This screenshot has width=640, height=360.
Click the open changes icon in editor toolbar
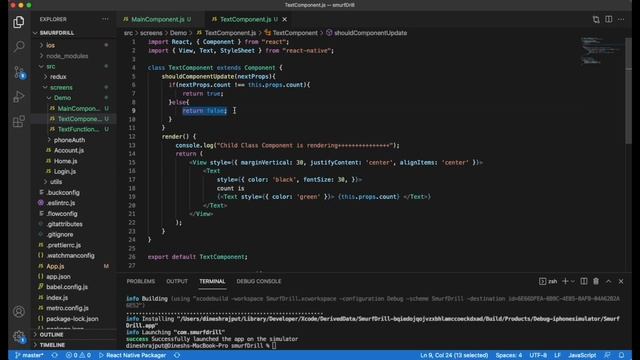coord(596,19)
